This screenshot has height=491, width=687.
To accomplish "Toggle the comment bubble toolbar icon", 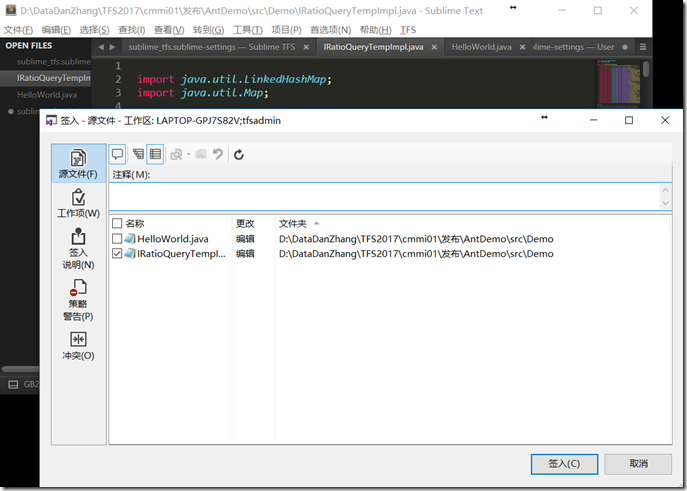I will [117, 154].
